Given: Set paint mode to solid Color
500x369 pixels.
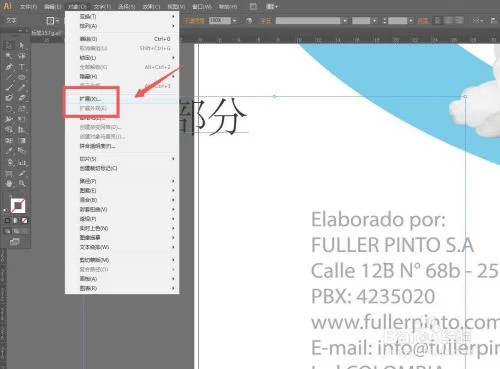Looking at the screenshot, I should click(7, 220).
